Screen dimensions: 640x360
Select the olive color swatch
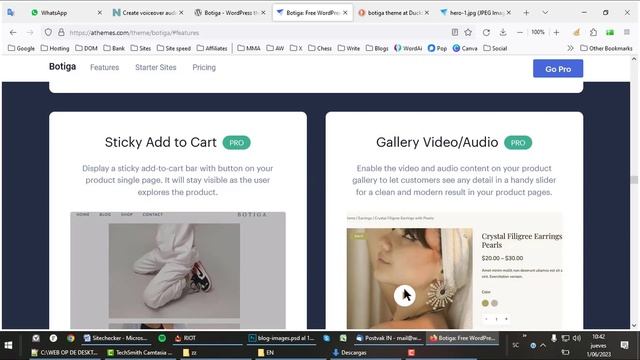(x=485, y=303)
